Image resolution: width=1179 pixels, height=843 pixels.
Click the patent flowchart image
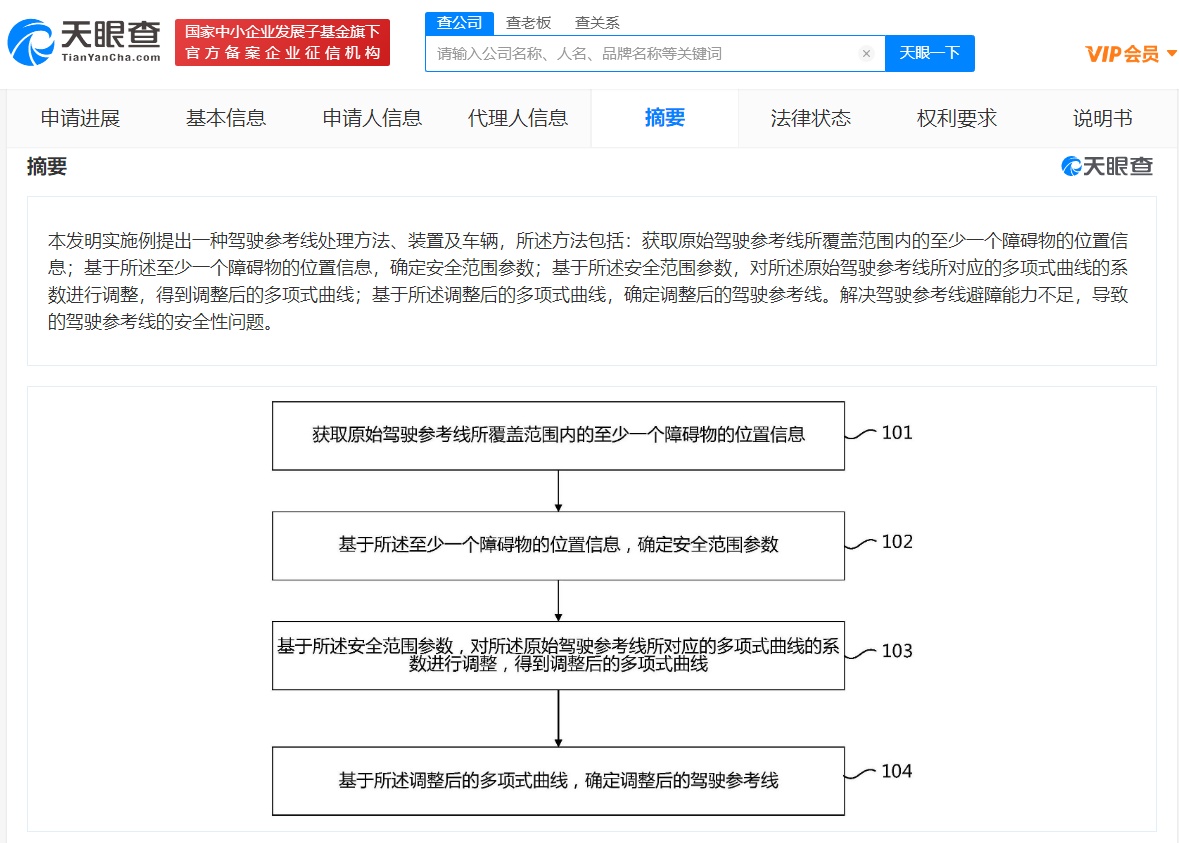click(x=591, y=608)
